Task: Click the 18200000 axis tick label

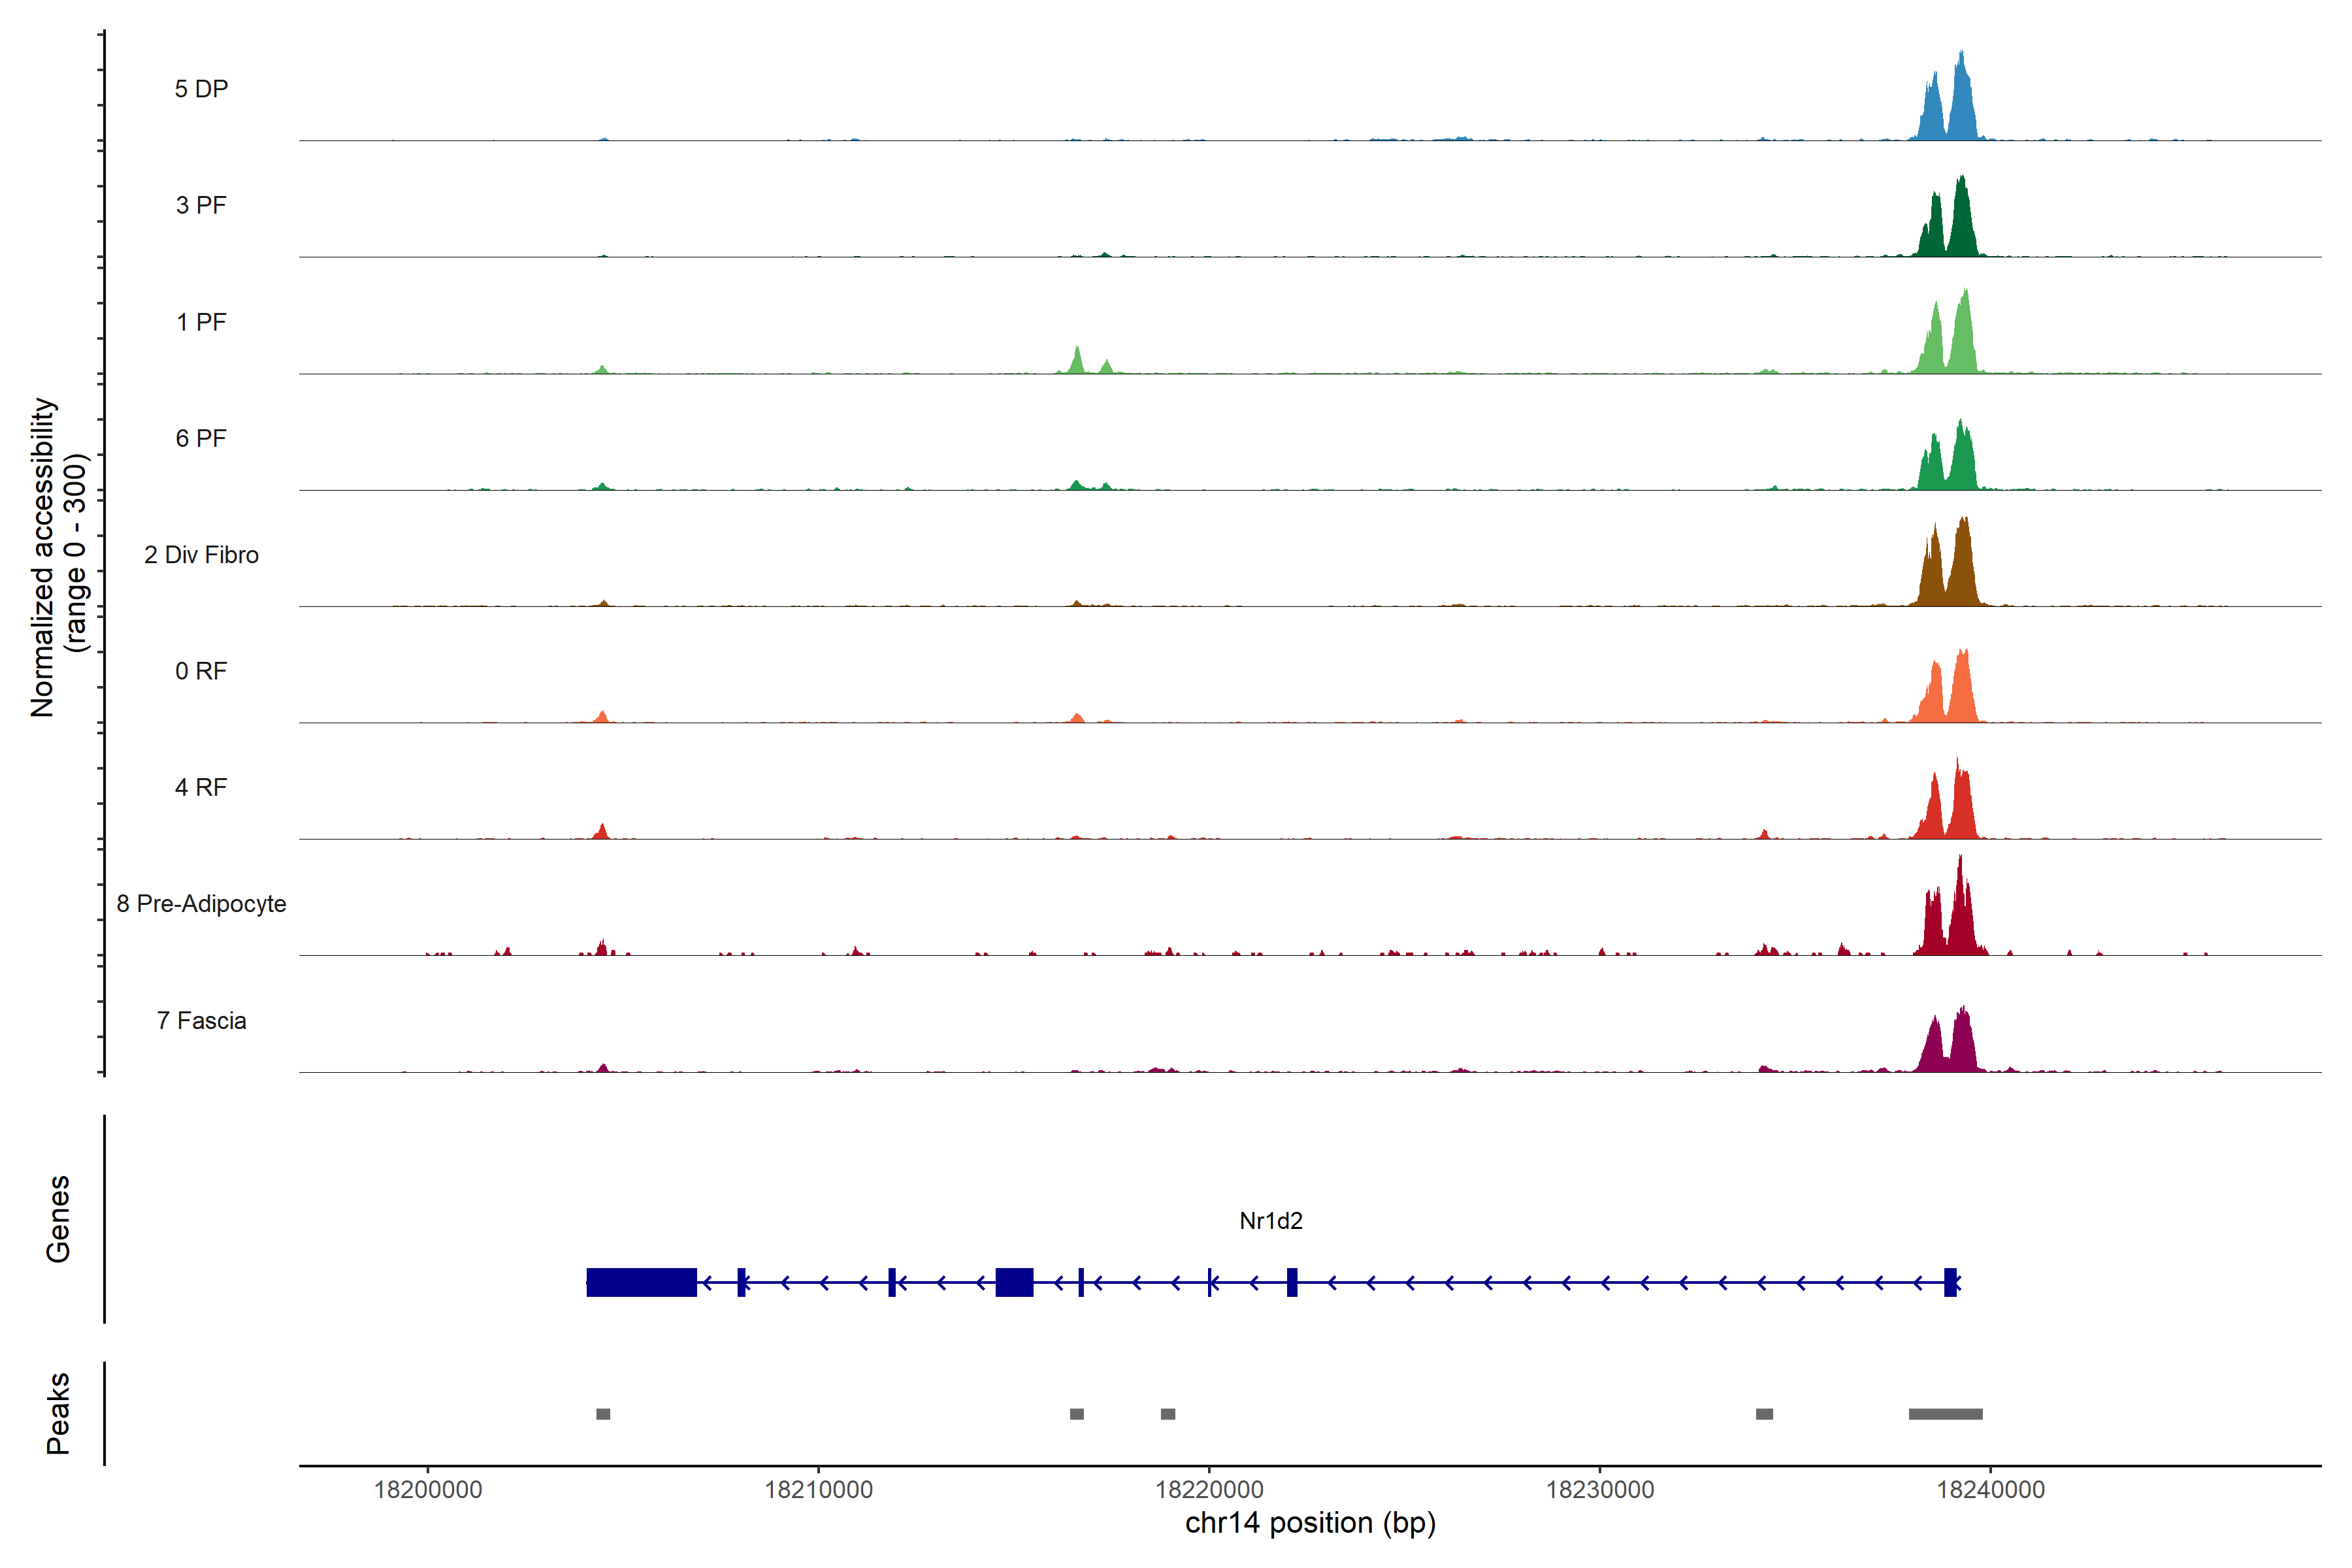Action: click(x=428, y=1490)
